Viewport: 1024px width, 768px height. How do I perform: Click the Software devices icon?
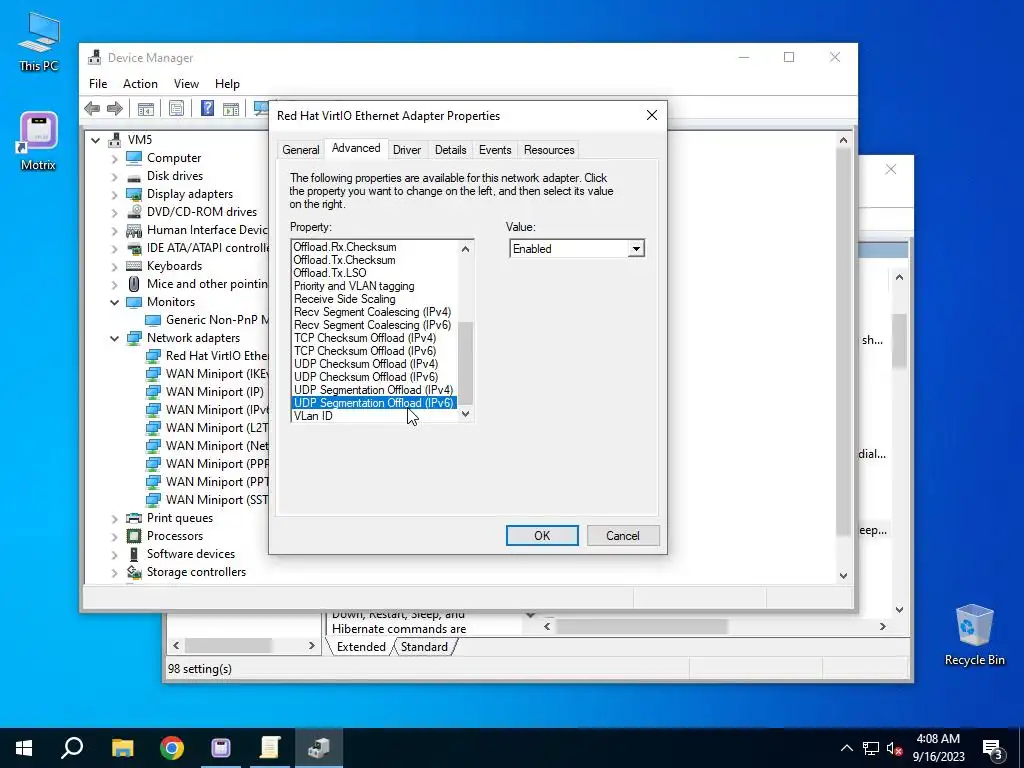134,554
